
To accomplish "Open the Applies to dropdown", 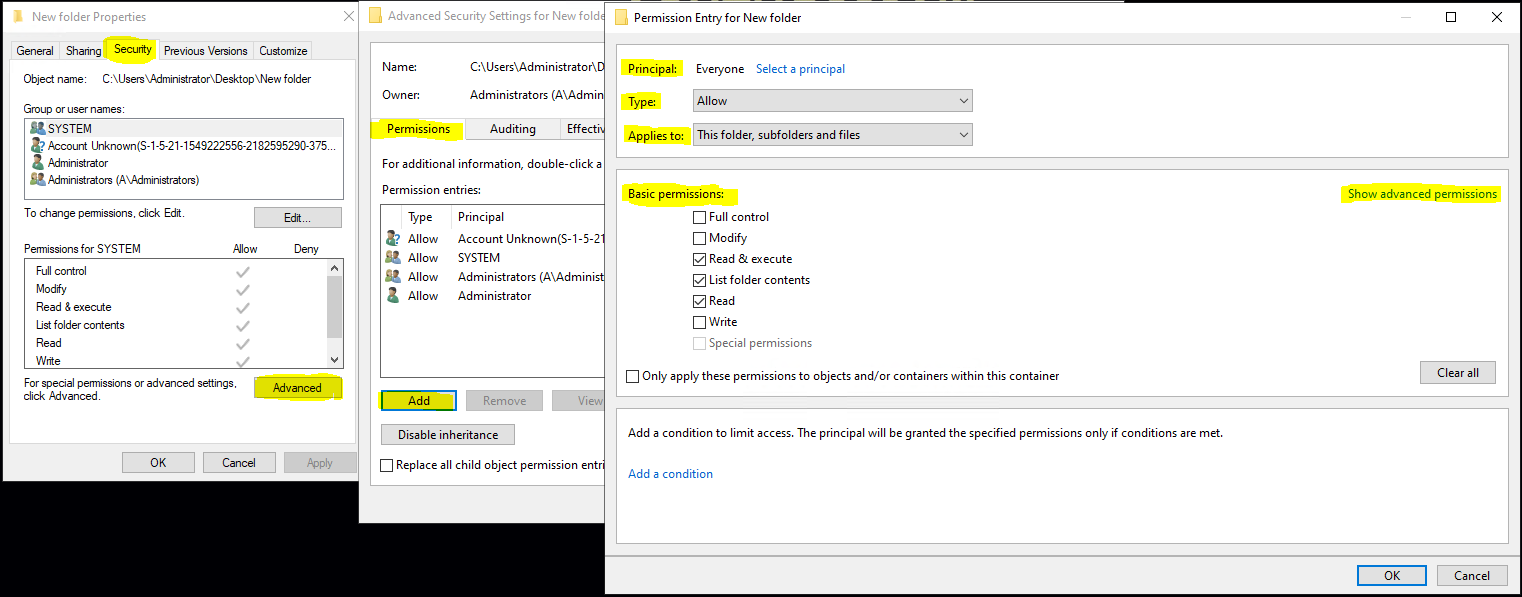I will click(x=832, y=134).
